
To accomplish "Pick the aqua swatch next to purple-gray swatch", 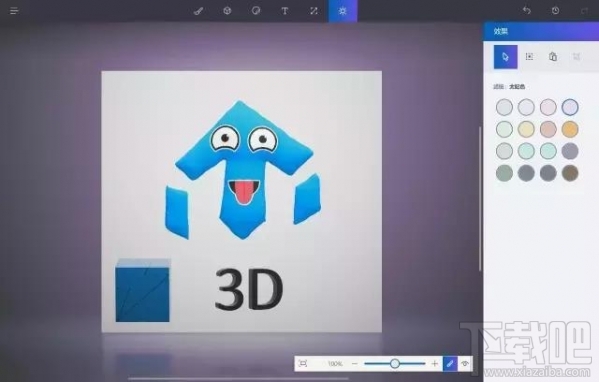I will pyautogui.click(x=548, y=151).
